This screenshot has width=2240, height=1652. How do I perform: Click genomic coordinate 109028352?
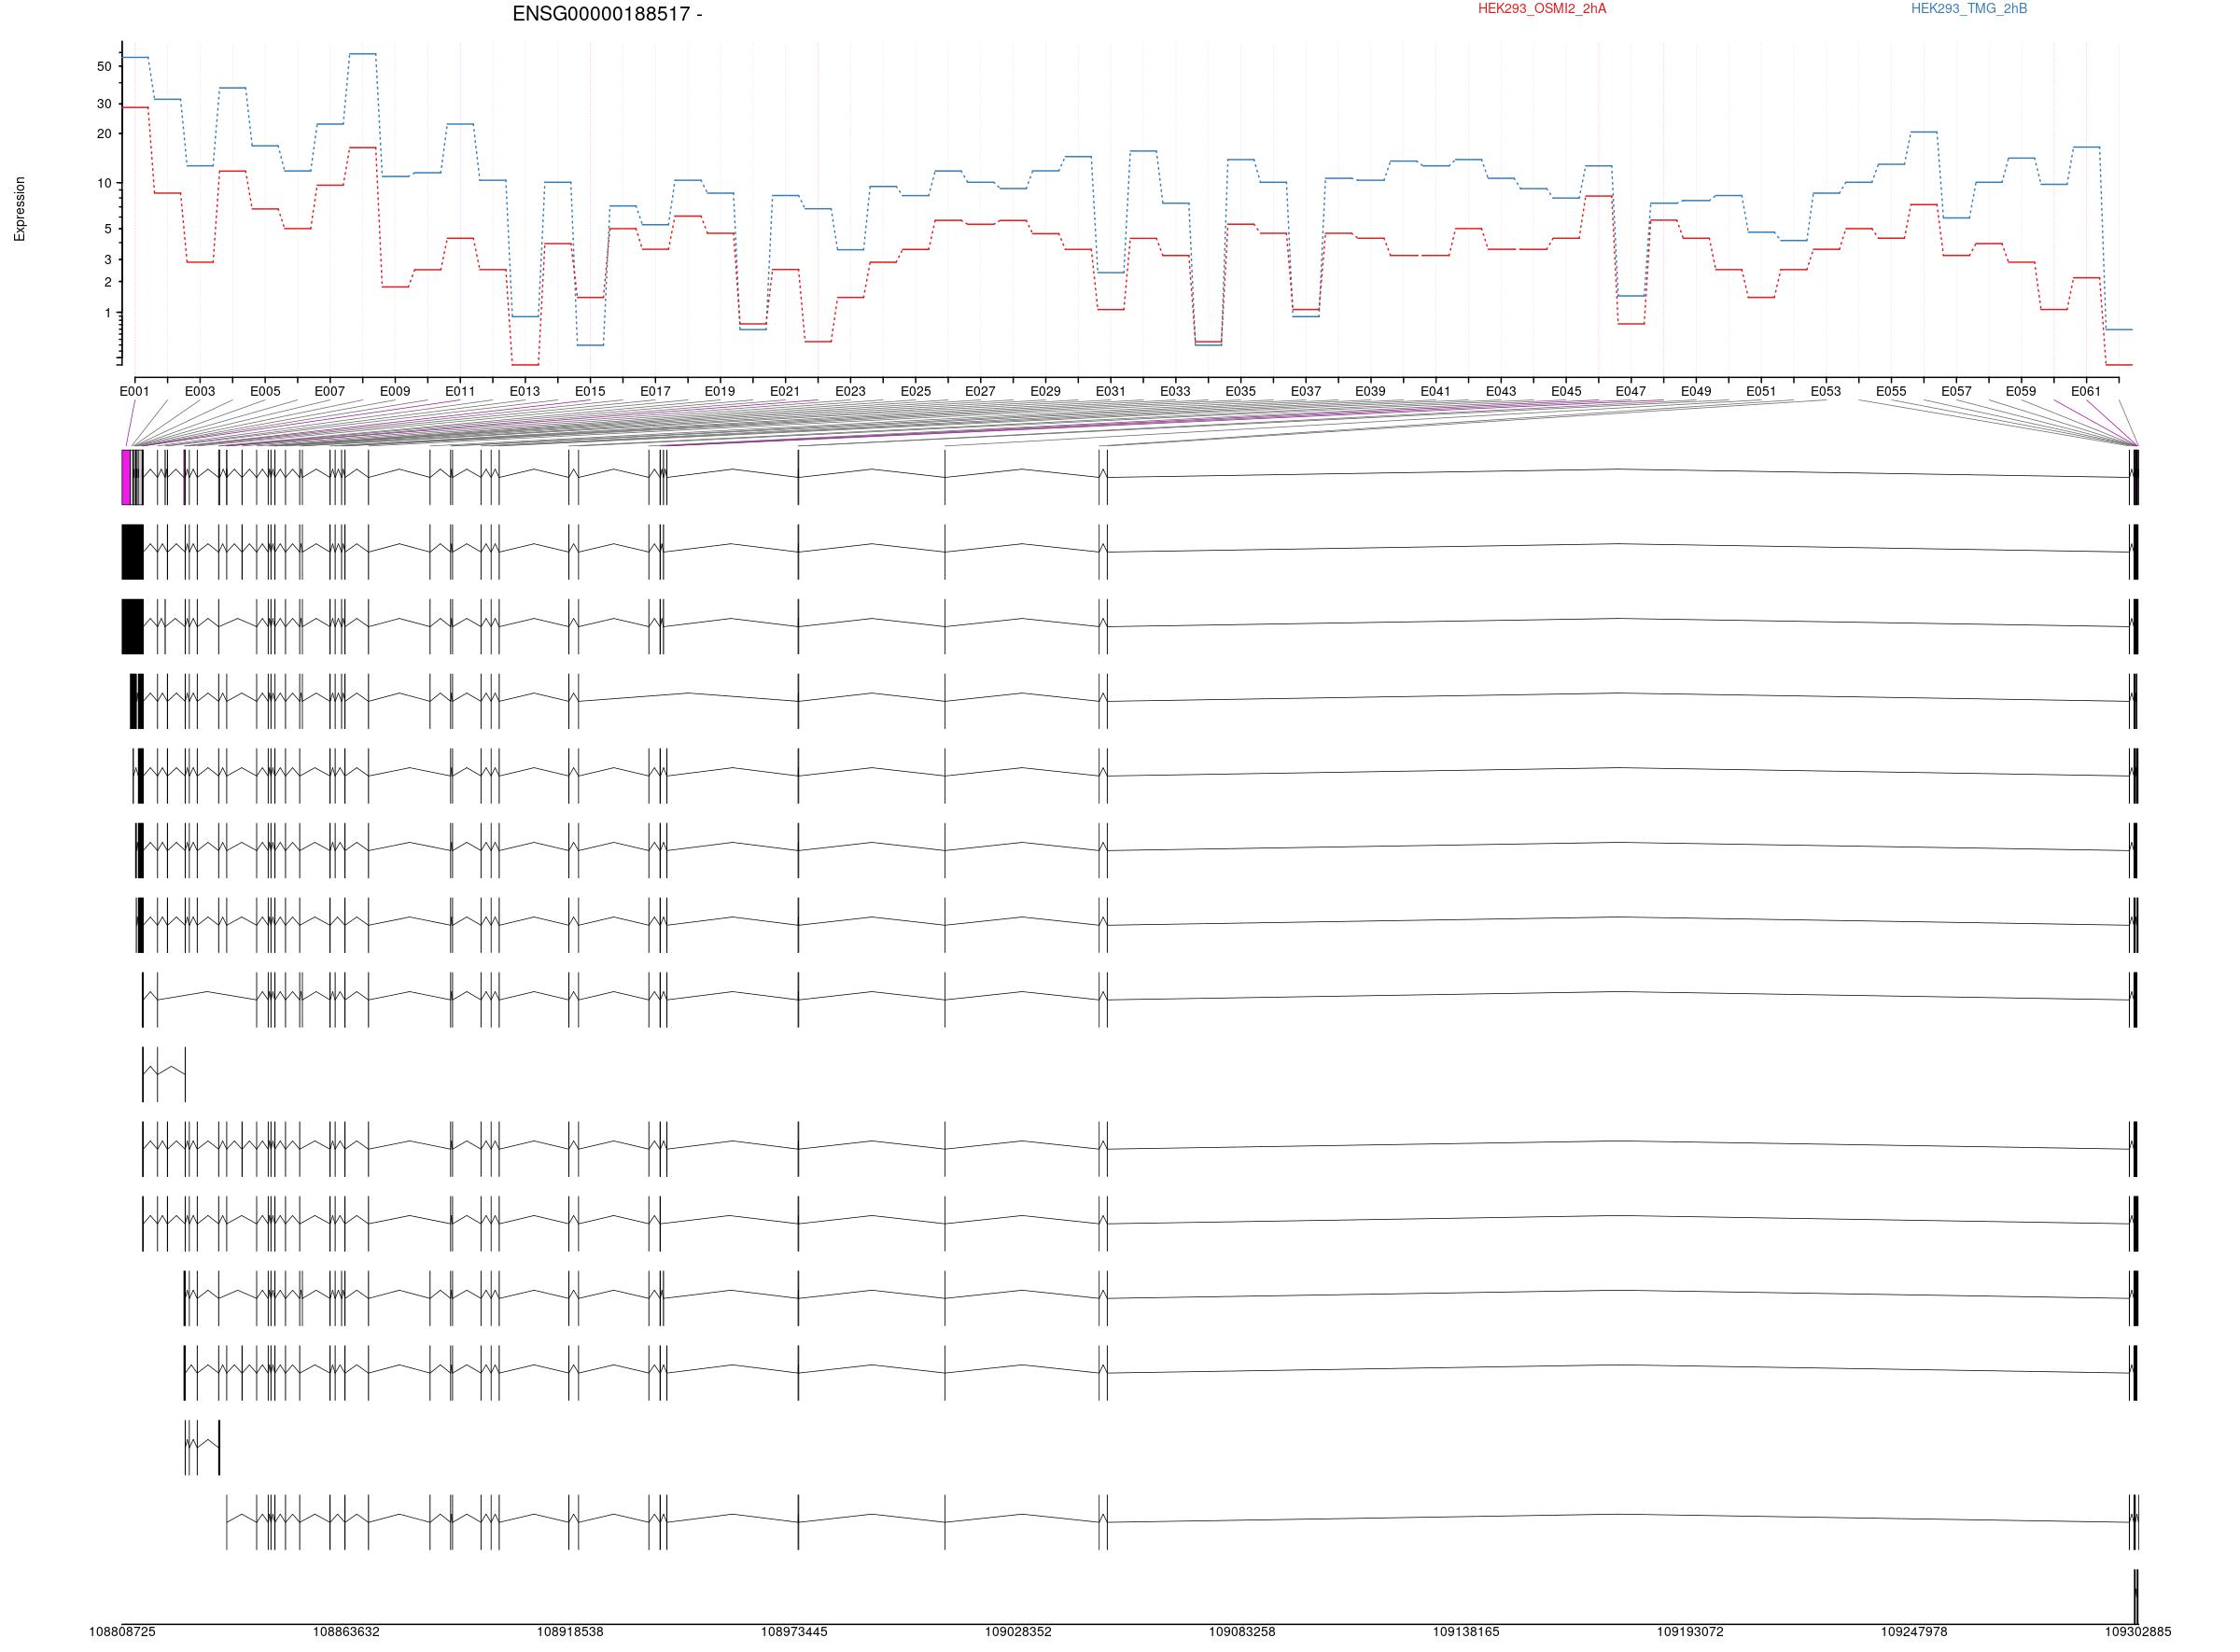tap(1018, 1633)
